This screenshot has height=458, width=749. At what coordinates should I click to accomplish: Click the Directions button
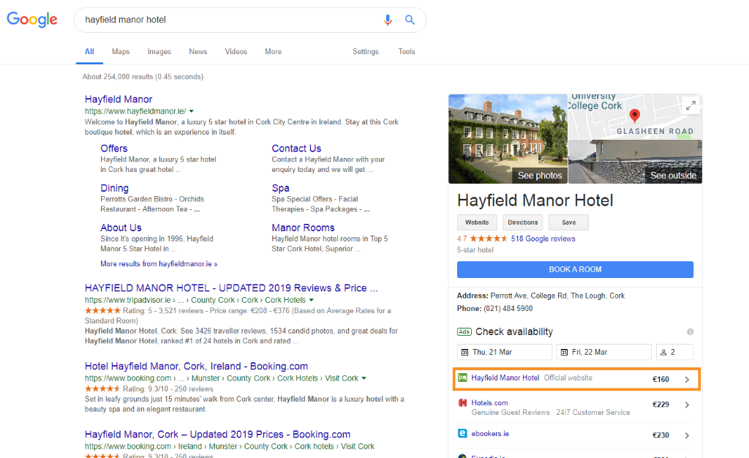(x=522, y=223)
